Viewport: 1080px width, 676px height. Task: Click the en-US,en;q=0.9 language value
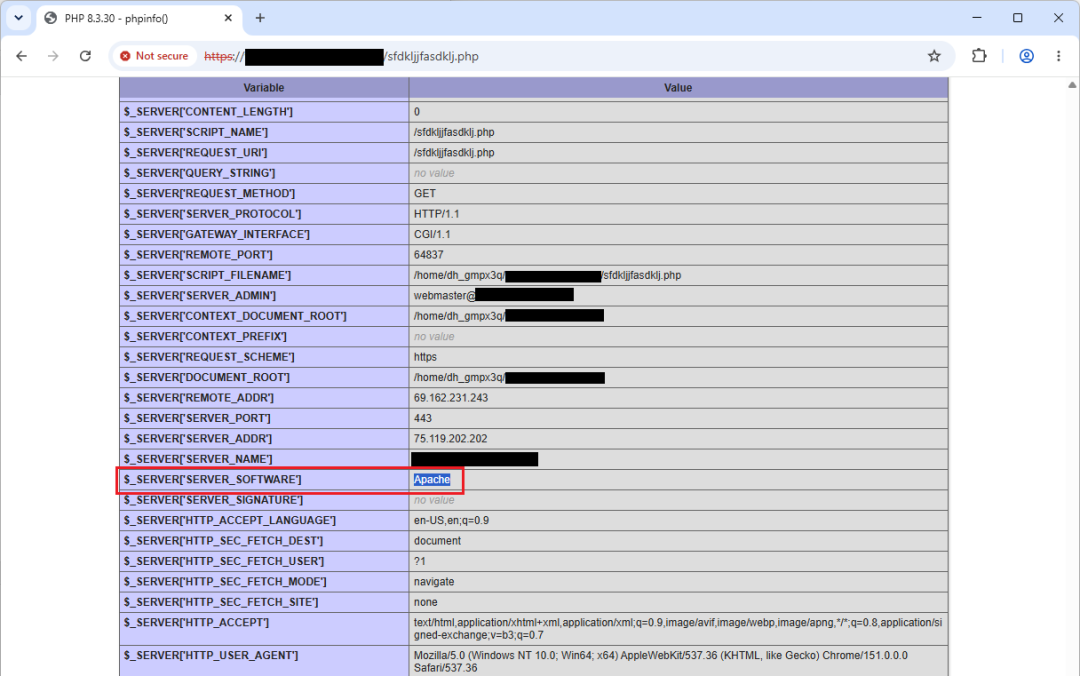[451, 520]
